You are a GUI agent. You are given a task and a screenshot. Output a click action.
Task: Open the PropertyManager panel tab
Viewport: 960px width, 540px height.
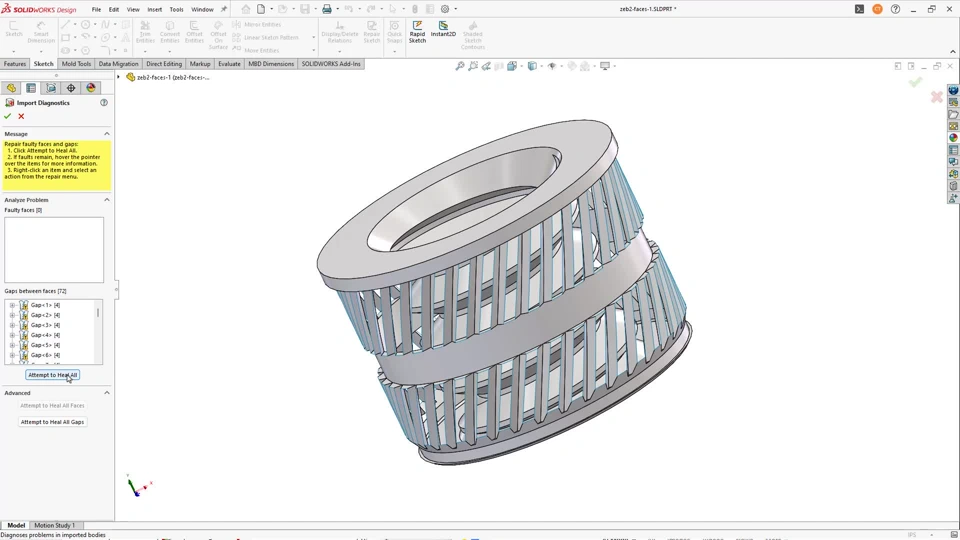pos(31,88)
